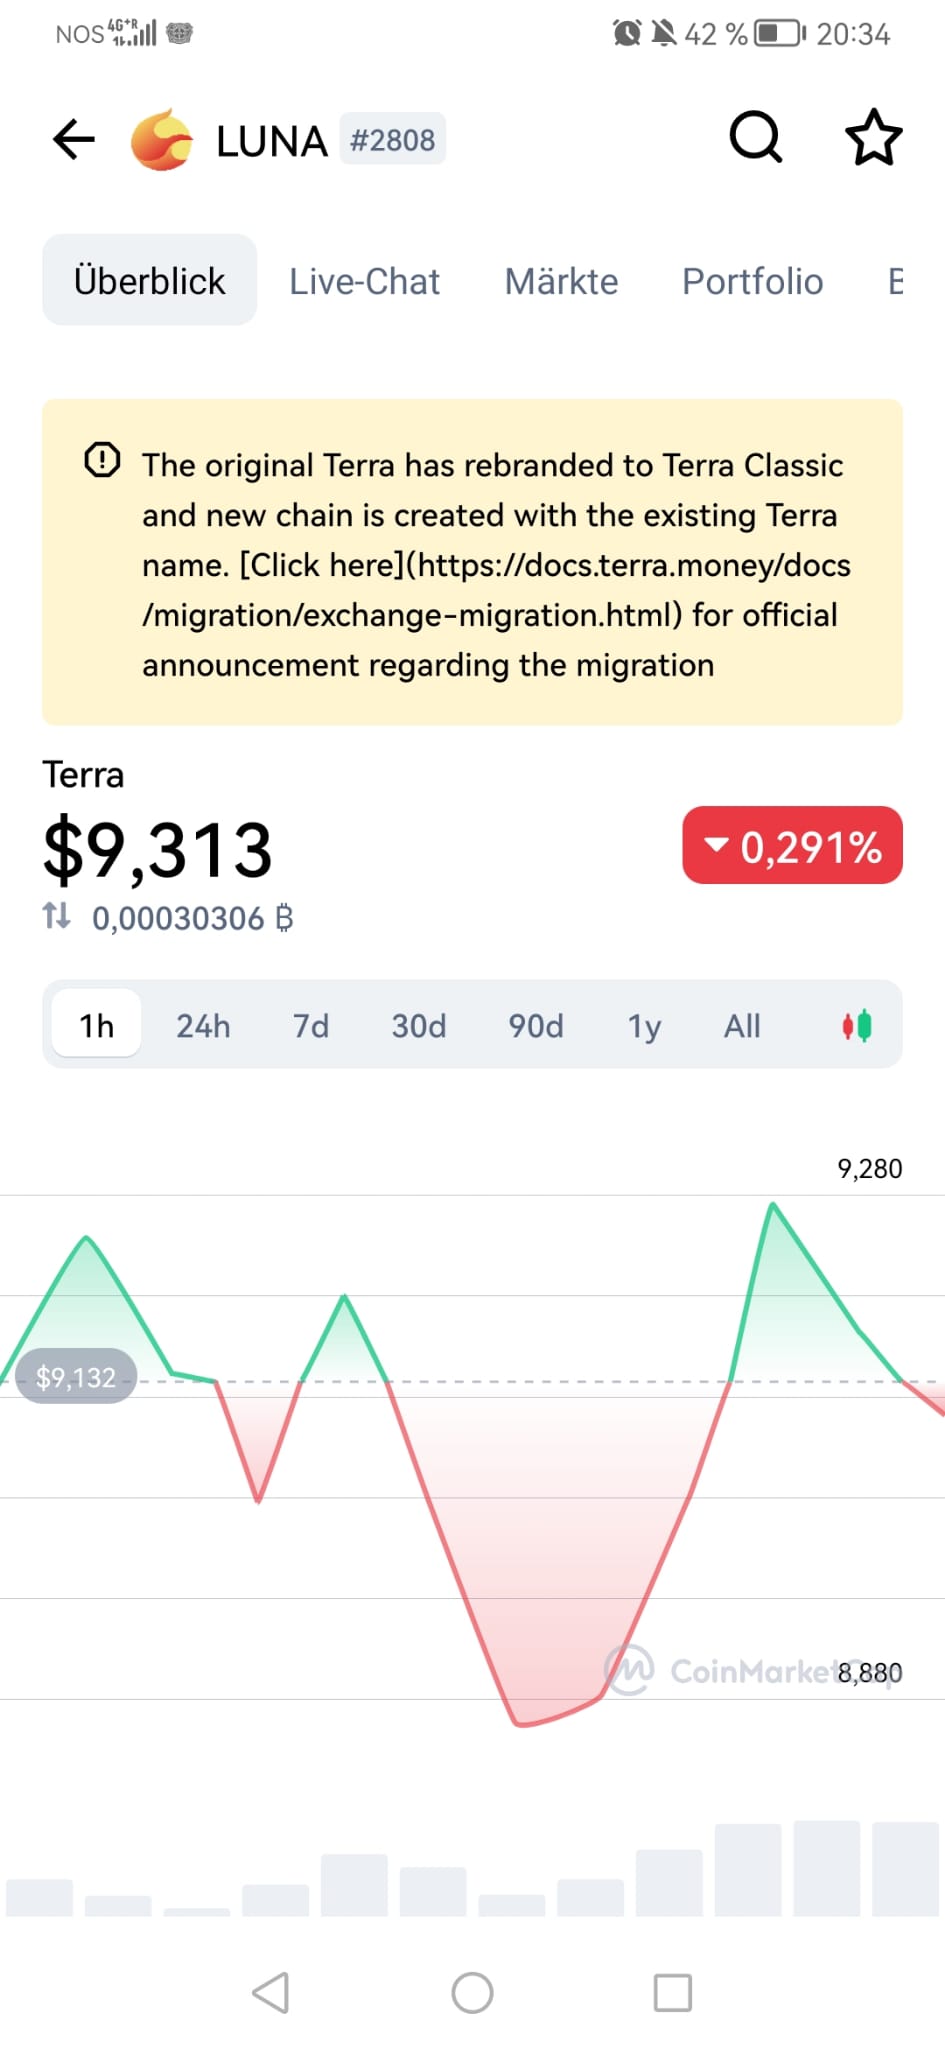Open search with the magnifier icon
This screenshot has width=945, height=2048.
click(x=755, y=137)
